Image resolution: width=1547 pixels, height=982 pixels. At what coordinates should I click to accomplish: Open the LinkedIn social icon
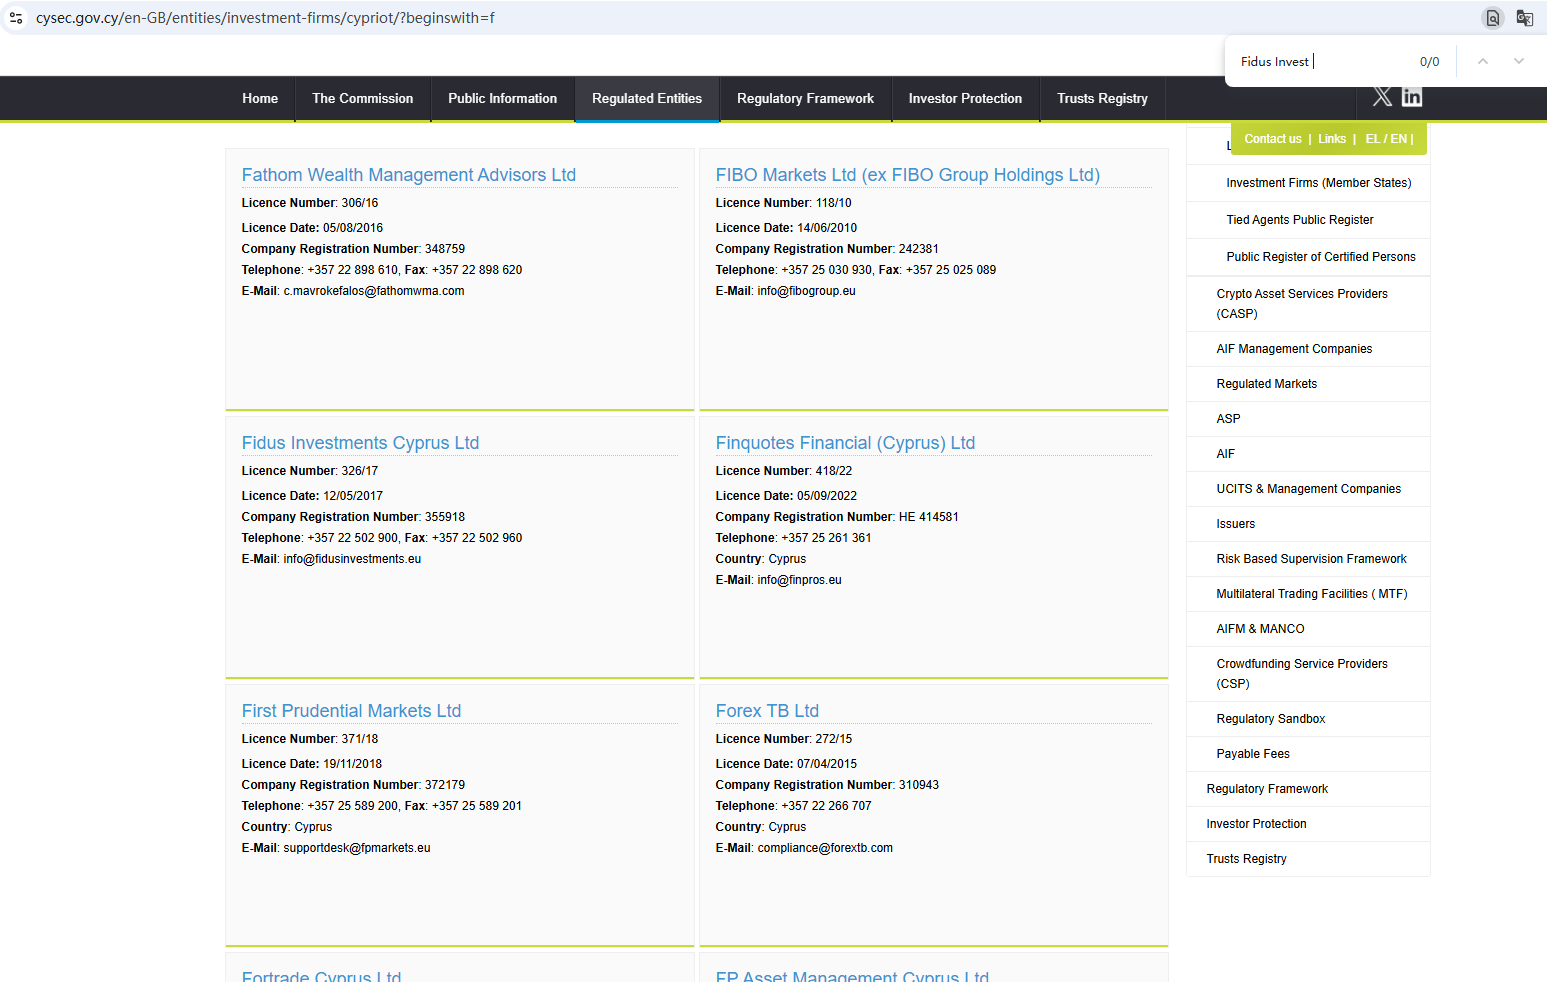point(1412,97)
